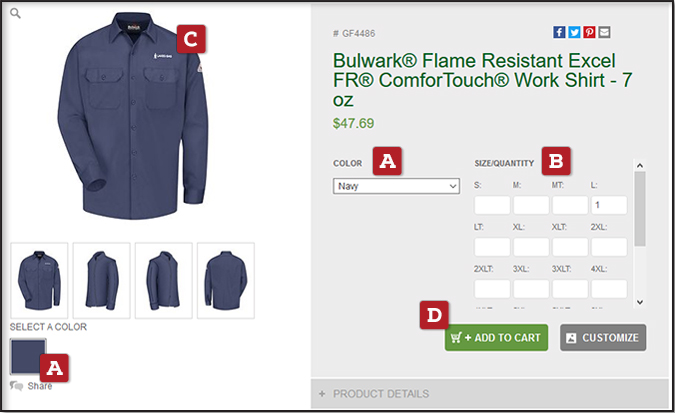Screen dimensions: 675x413
Task: View the left side shirt thumbnail
Action: (102, 280)
